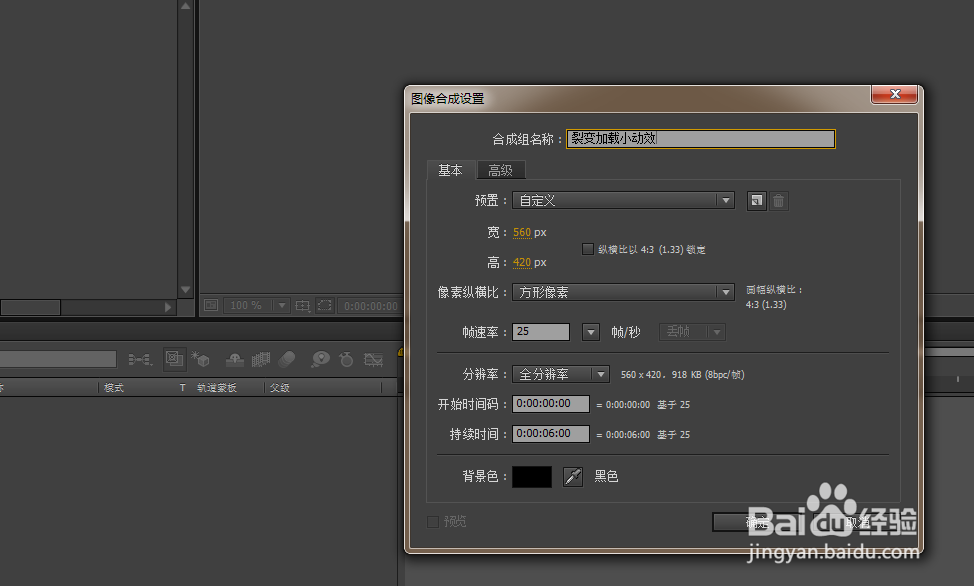This screenshot has height=586, width=974.
Task: Click the 模式 column header in the timeline
Action: point(114,388)
